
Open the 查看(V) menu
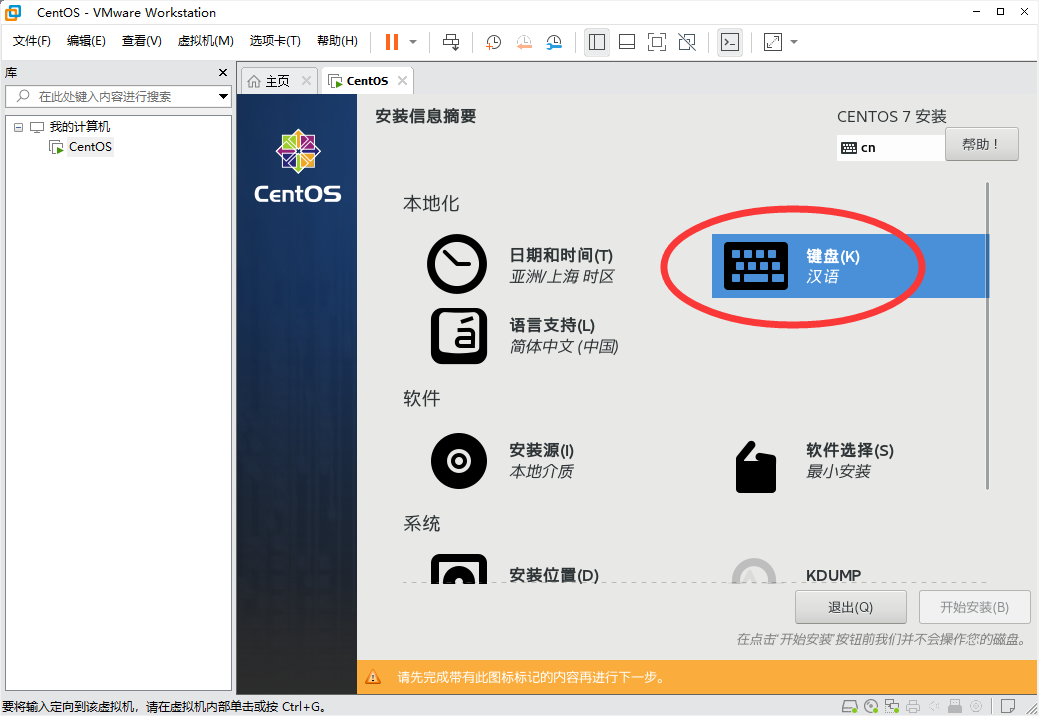[142, 41]
